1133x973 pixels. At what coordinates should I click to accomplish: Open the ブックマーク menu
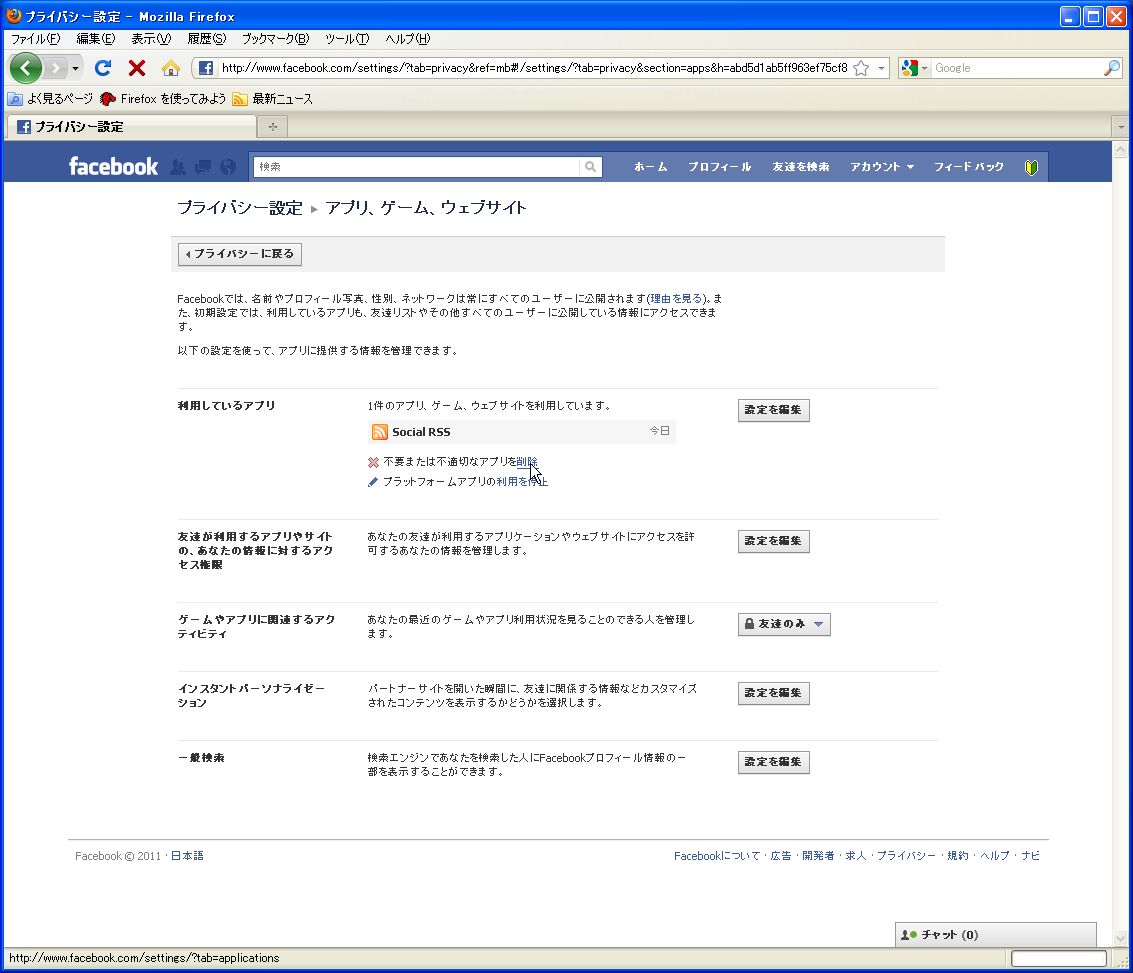point(275,39)
